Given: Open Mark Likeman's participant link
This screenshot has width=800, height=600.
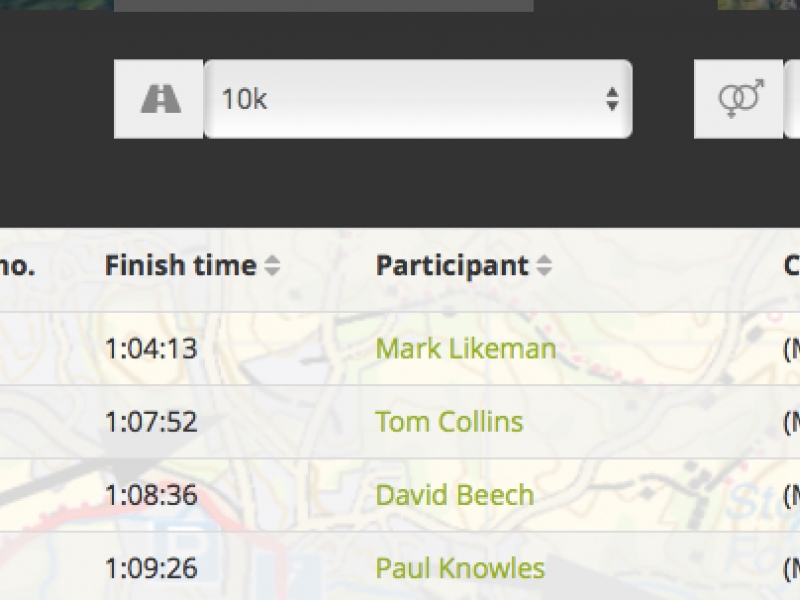Looking at the screenshot, I should 465,349.
